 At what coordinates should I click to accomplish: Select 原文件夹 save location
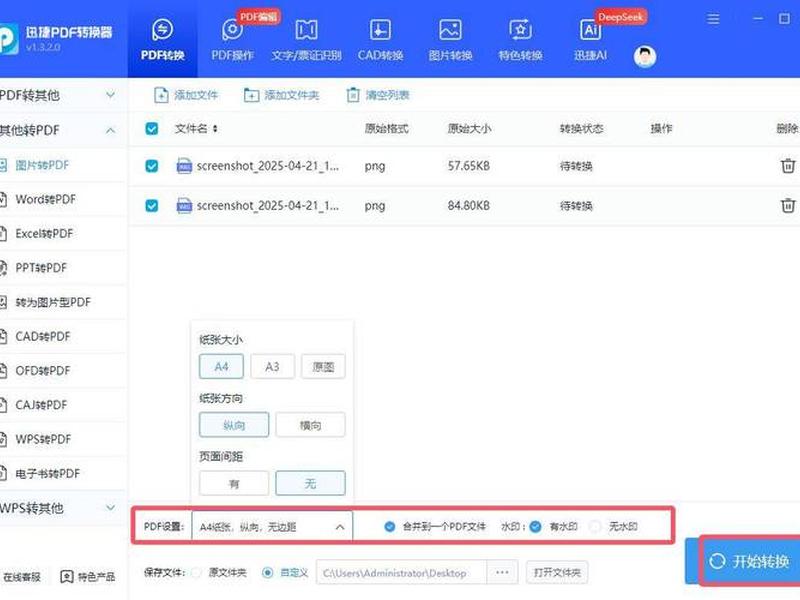(196, 573)
